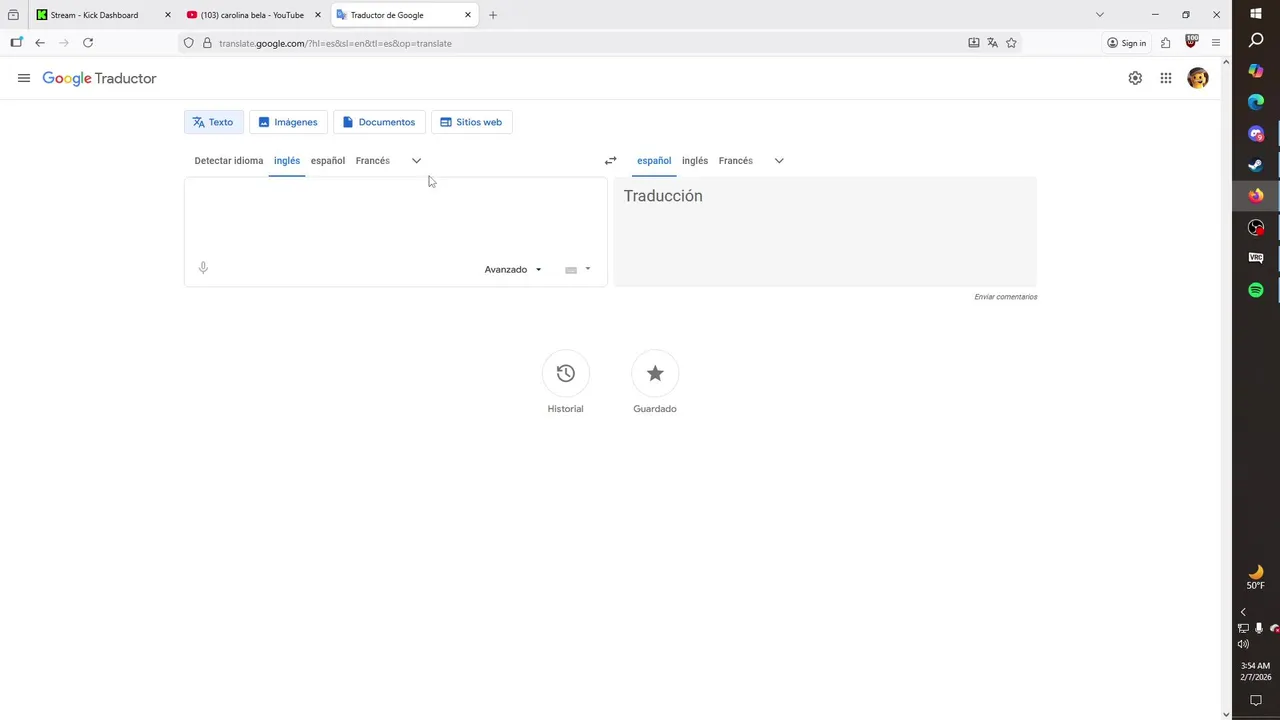The height and width of the screenshot is (720, 1280).
Task: Open the Google account avatar
Action: click(1197, 78)
